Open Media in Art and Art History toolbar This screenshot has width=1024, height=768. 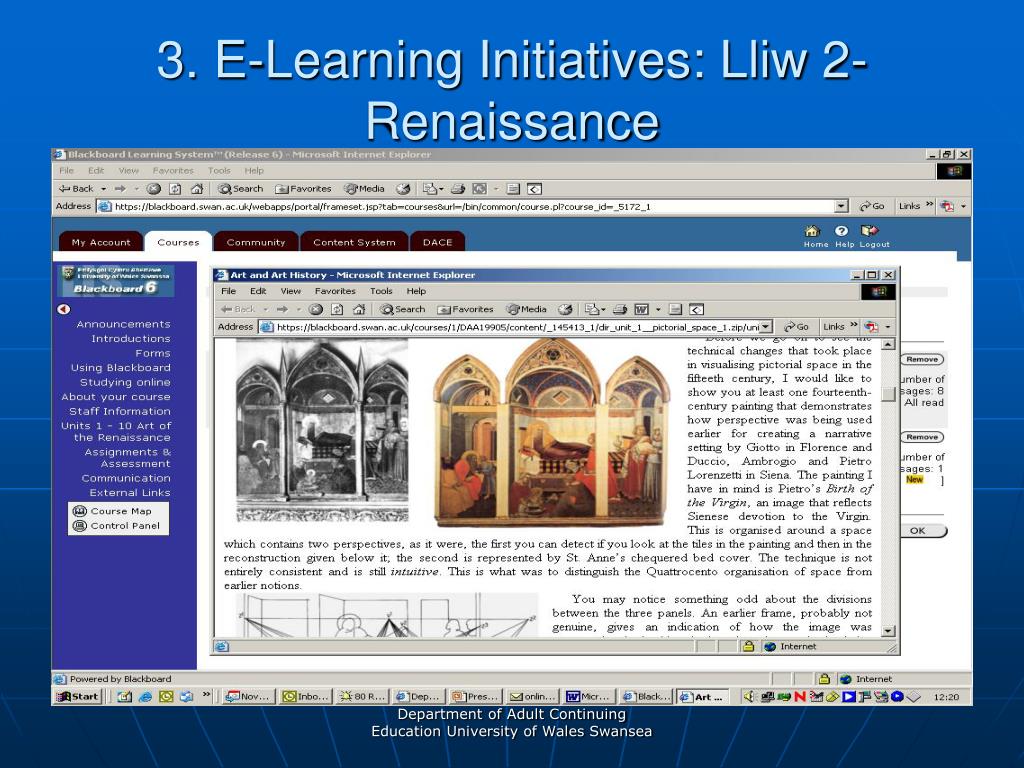click(x=526, y=310)
